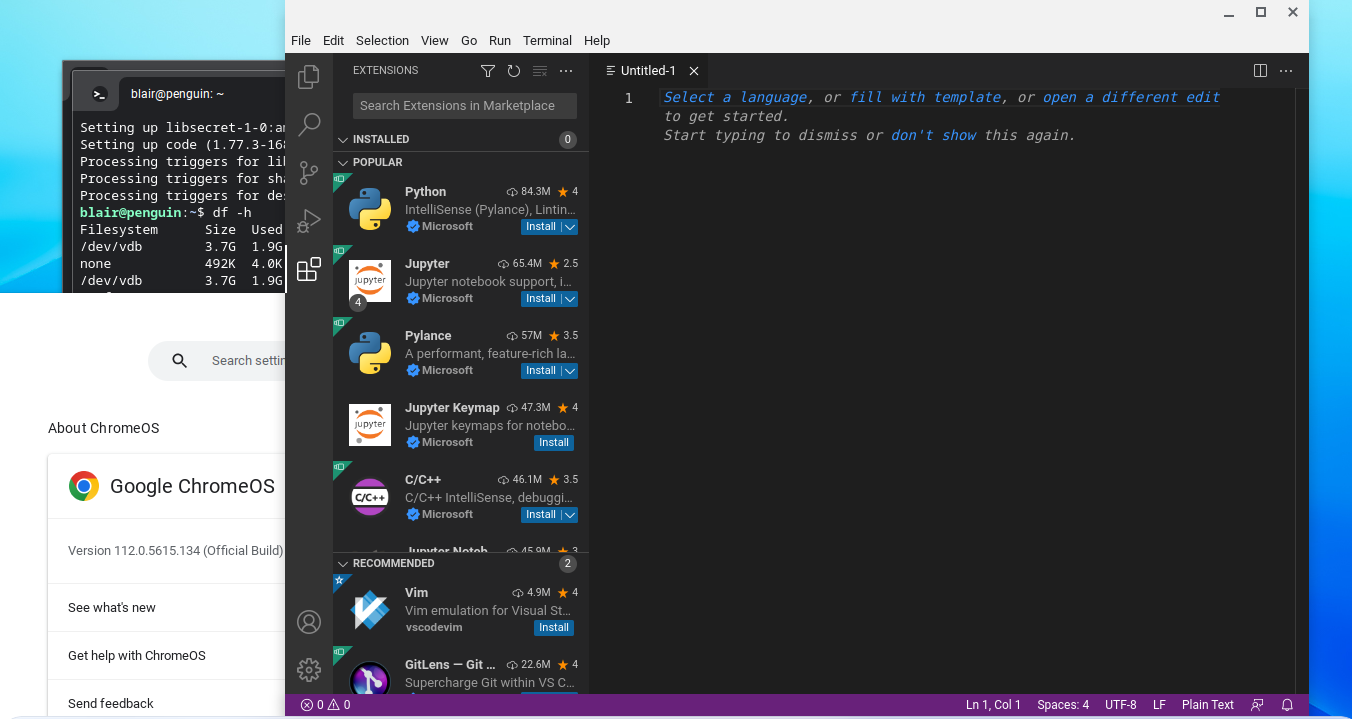Click the feedback icon in status bar
Viewport: 1352px width, 719px height.
point(1258,705)
